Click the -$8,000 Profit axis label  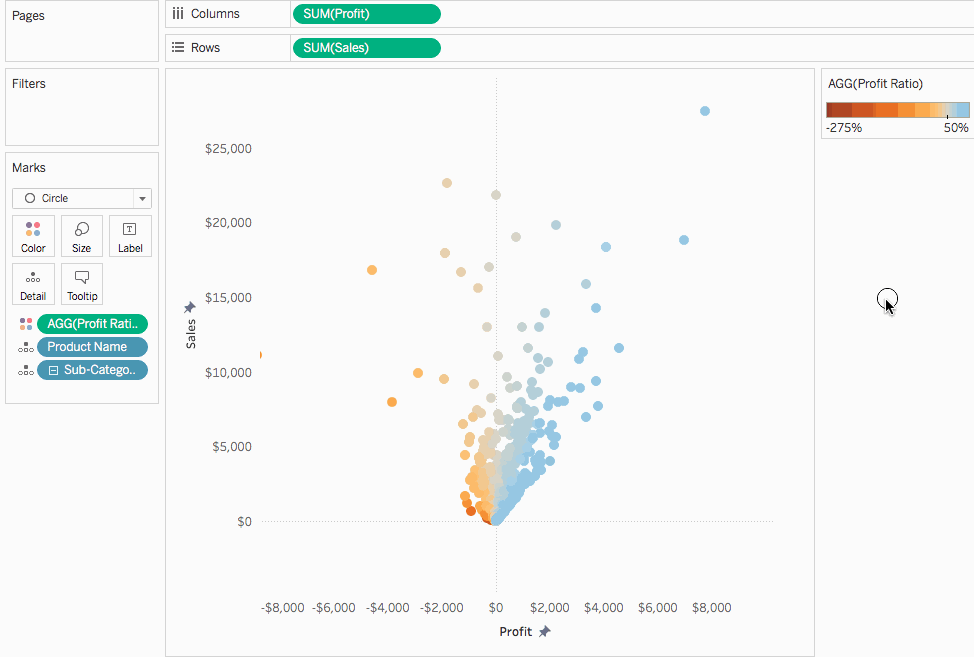[283, 607]
